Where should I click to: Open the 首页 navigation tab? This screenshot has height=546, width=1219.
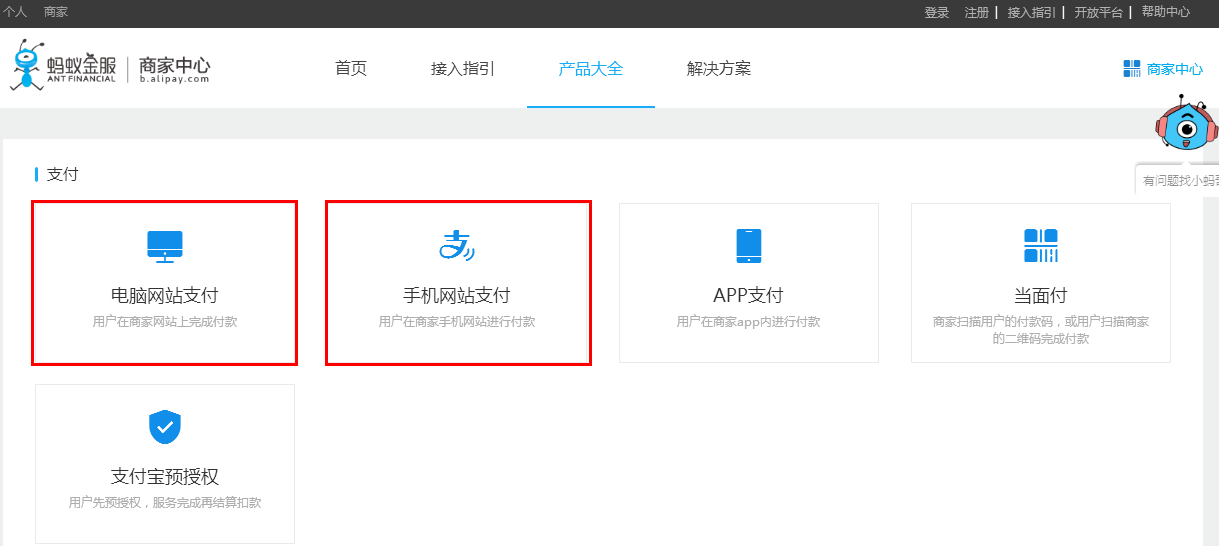pos(351,69)
